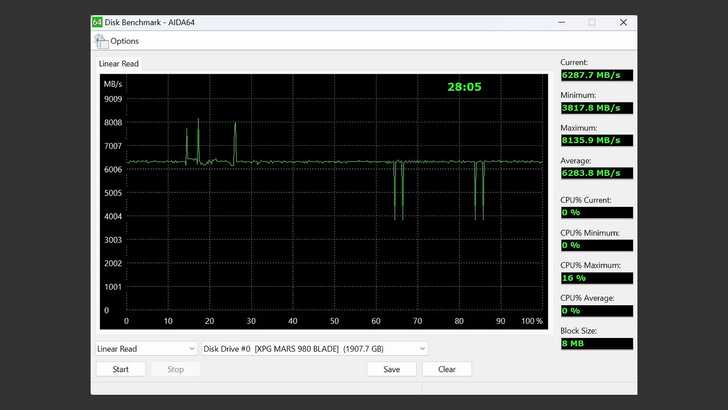Click the 28:05 elapsed timer in graph

(x=464, y=87)
